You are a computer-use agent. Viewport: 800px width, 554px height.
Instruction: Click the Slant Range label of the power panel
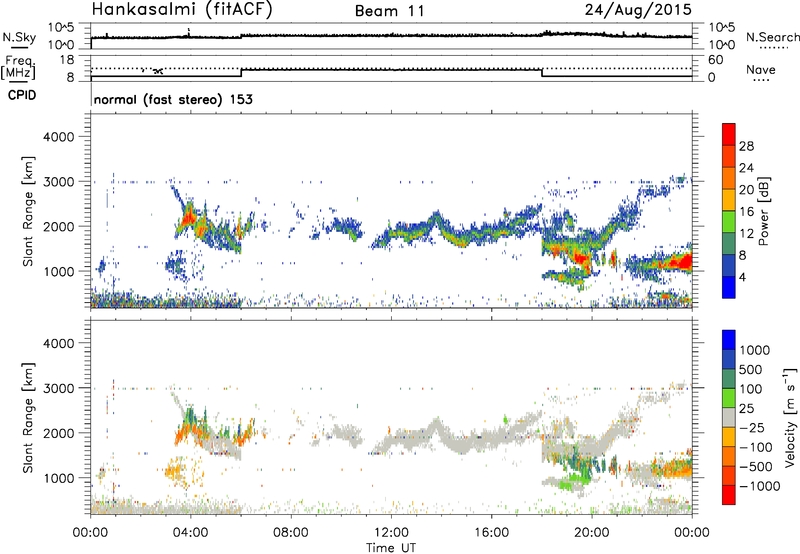click(28, 212)
